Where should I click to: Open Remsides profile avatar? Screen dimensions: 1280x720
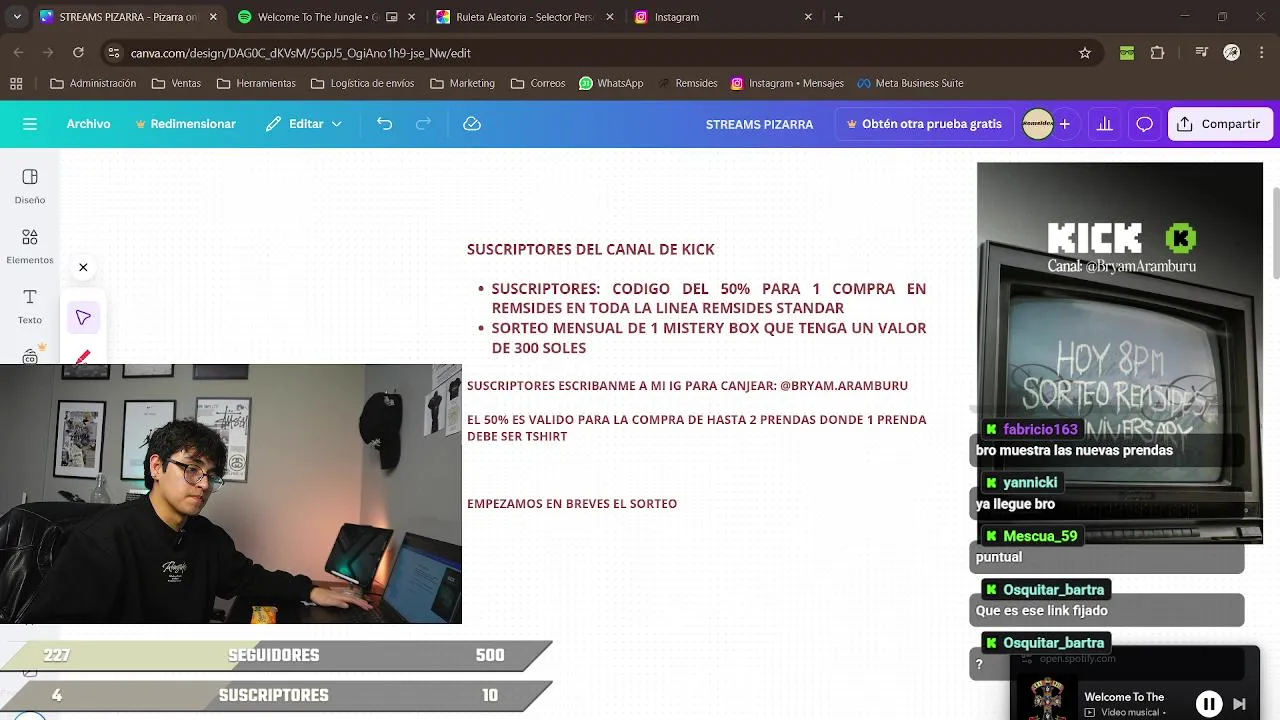click(1037, 124)
